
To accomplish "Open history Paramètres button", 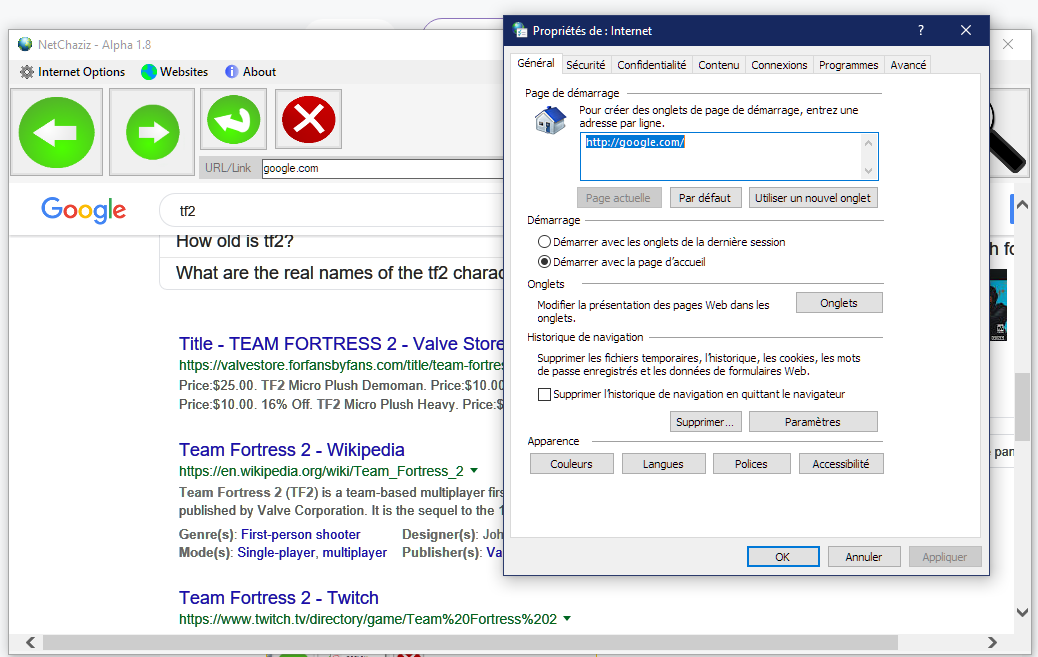I will [x=813, y=422].
